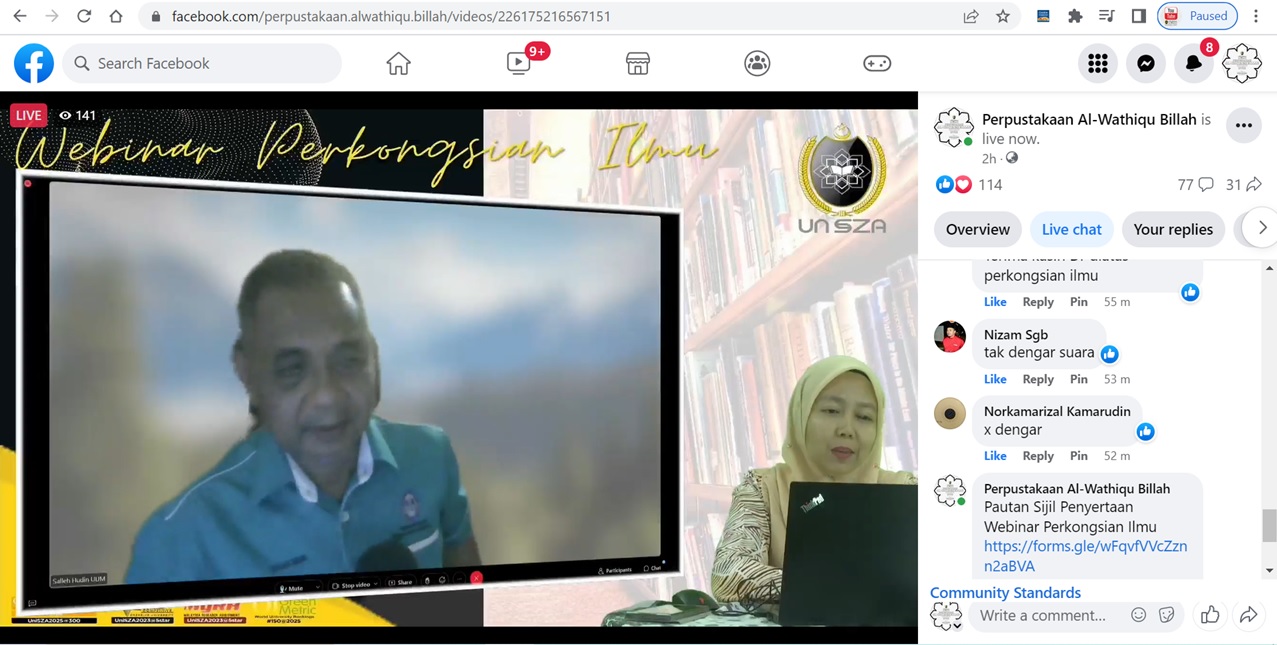Add a sticker to comment

point(1166,616)
